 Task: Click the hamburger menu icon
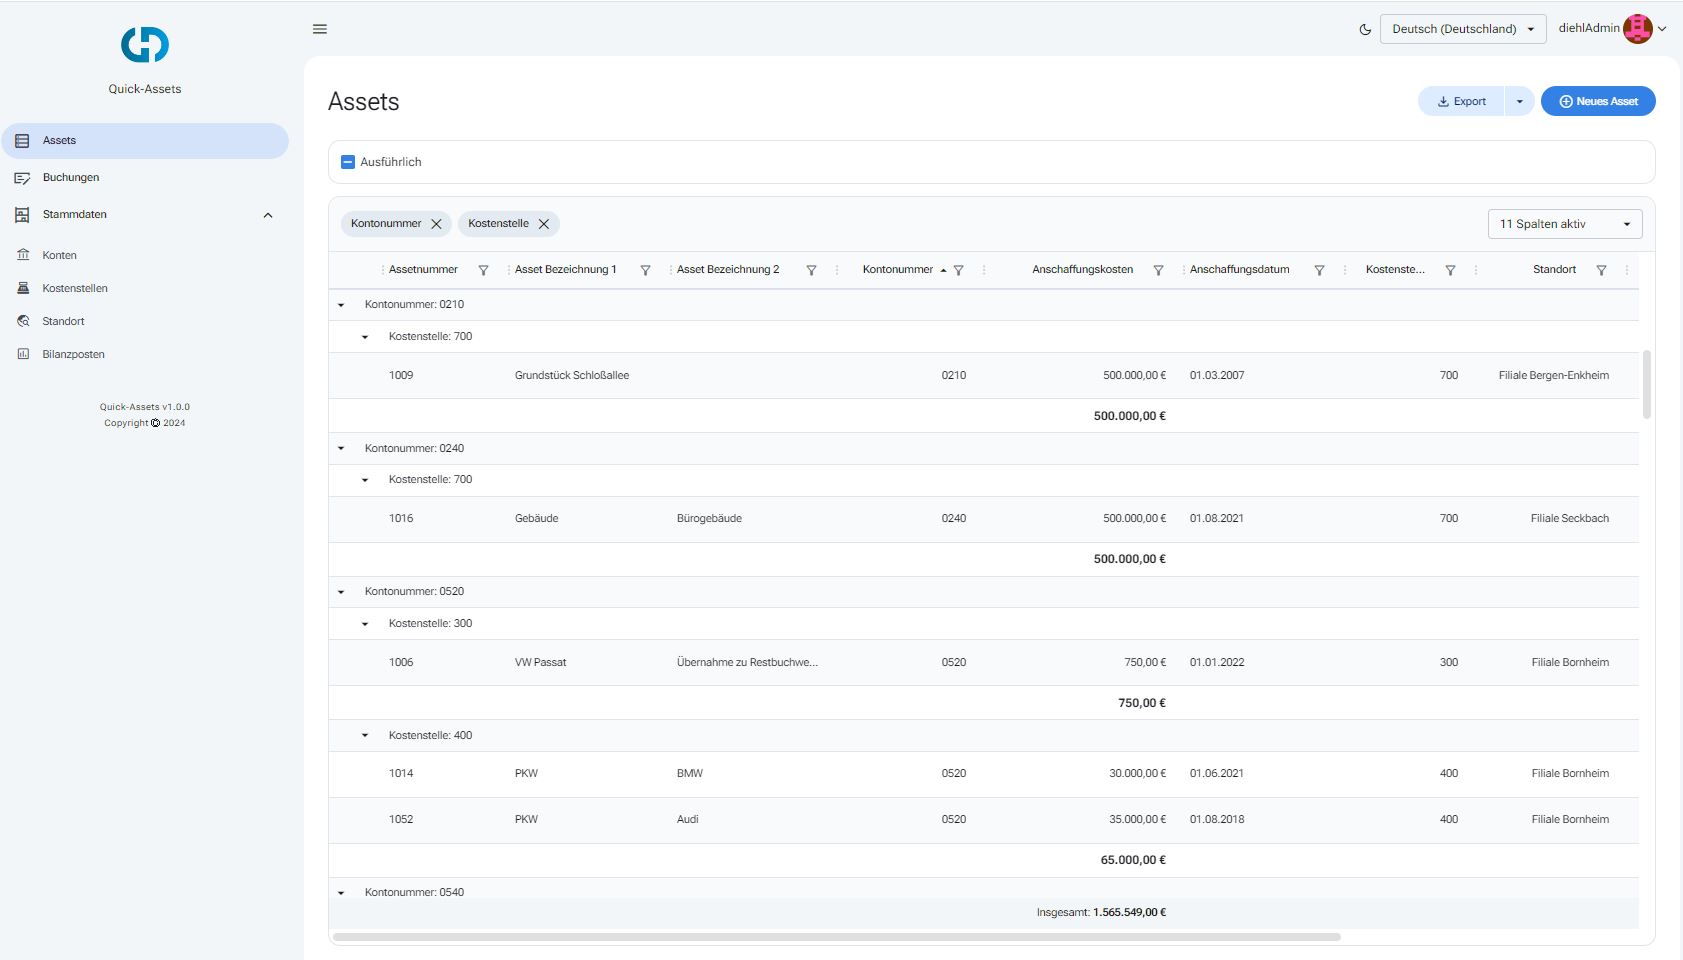320,29
